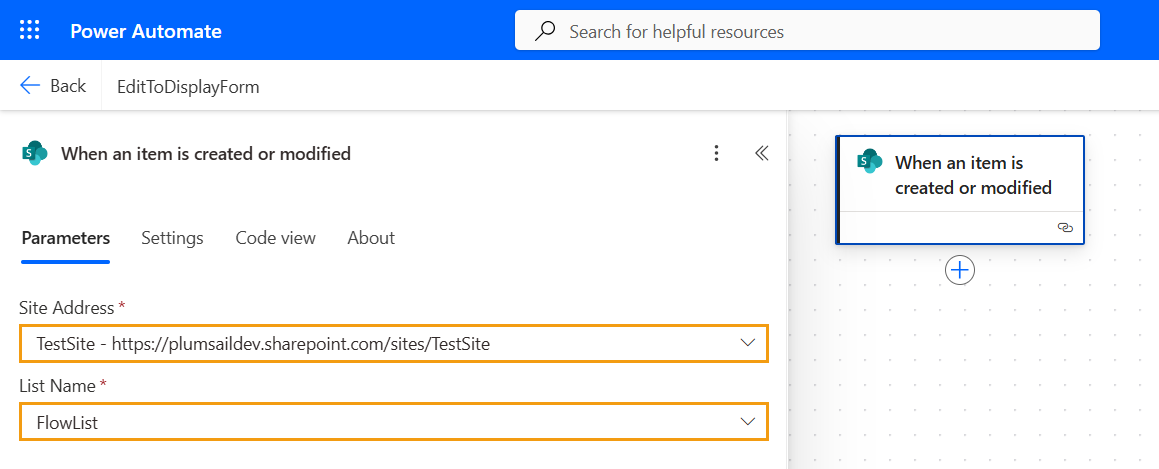Viewport: 1159px width, 469px height.
Task: Expand the List Name dropdown chevron
Action: pyautogui.click(x=747, y=422)
